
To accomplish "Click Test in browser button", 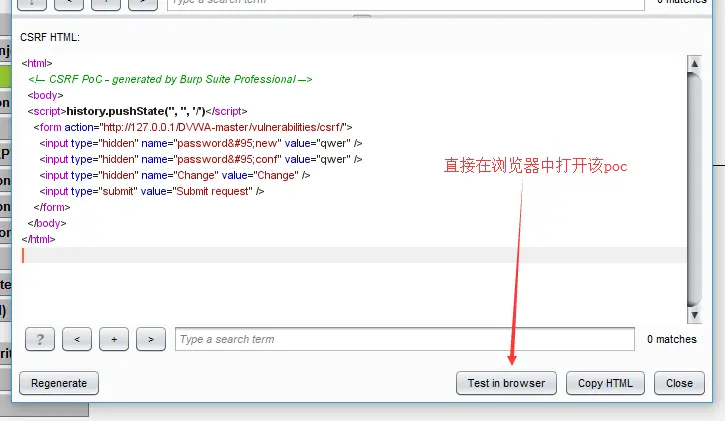I will (x=506, y=383).
